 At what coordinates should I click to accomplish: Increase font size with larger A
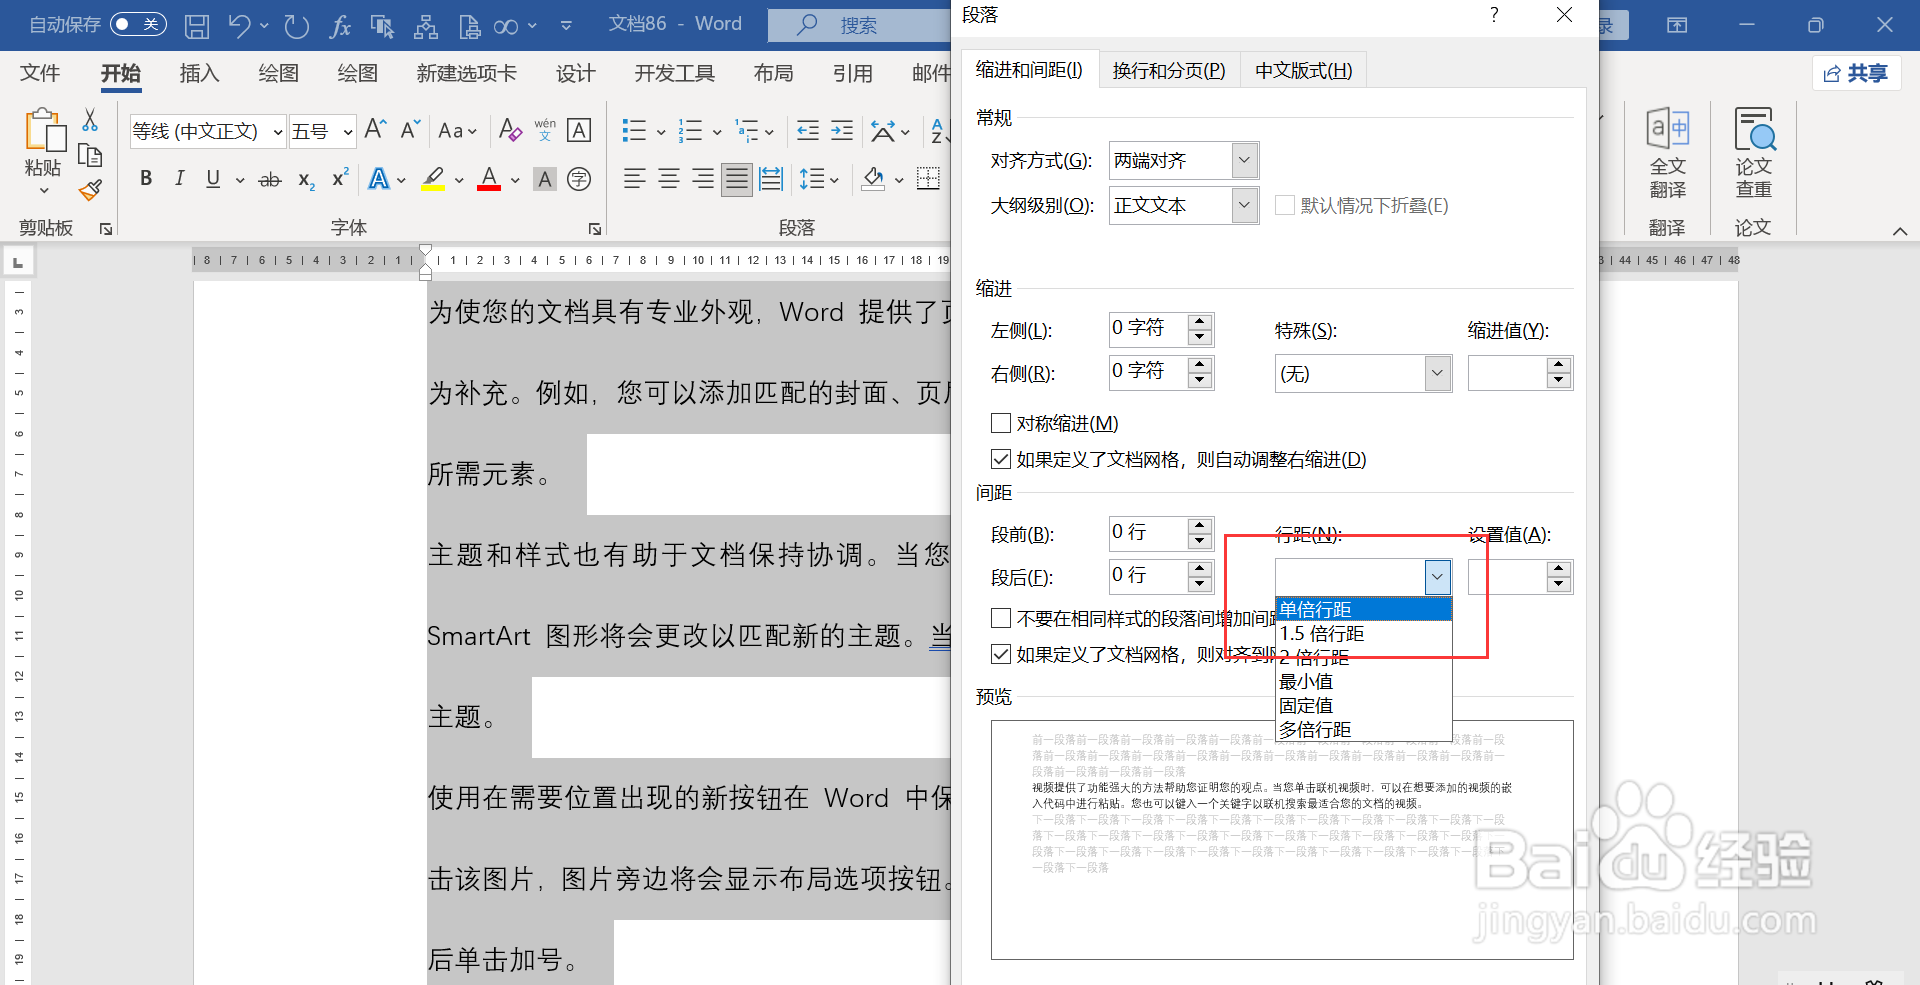coord(376,129)
